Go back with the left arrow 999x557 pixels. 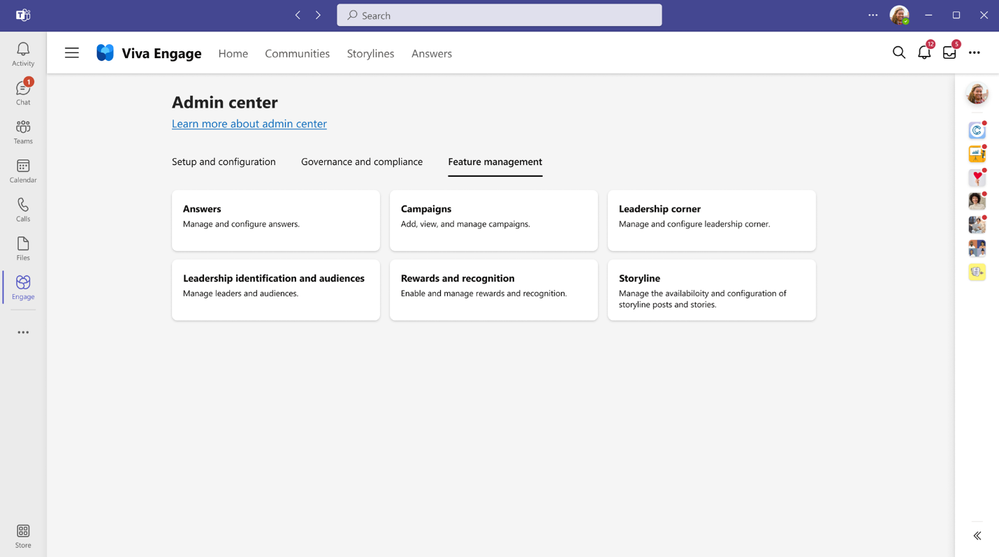click(x=298, y=15)
